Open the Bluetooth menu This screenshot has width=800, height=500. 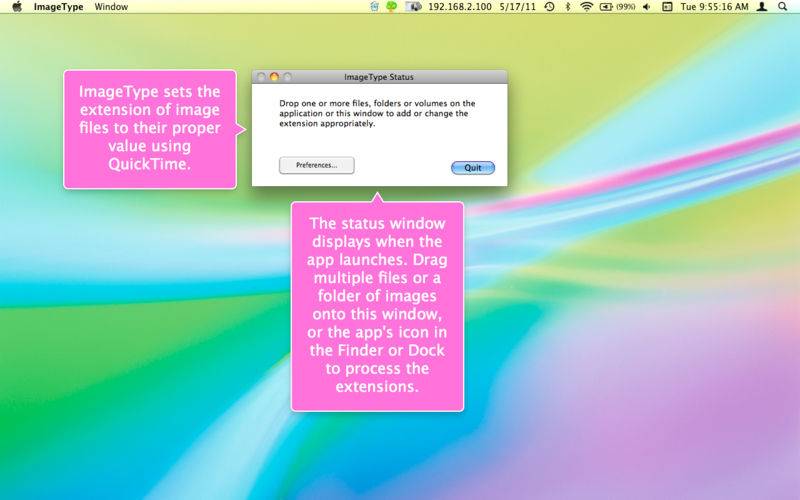tap(568, 7)
